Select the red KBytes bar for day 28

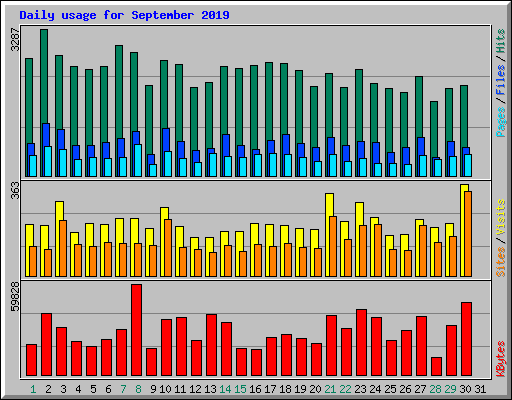pos(436,367)
